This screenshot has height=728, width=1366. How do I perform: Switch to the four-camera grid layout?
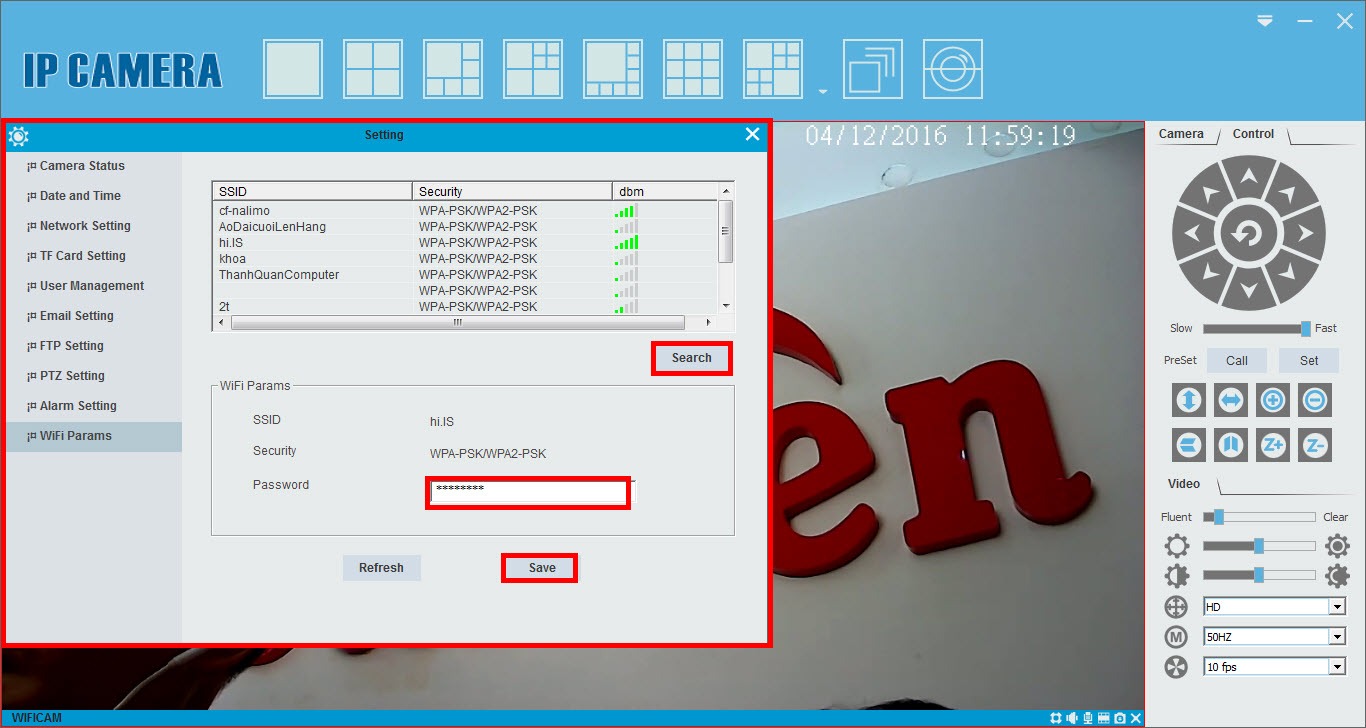coord(371,68)
